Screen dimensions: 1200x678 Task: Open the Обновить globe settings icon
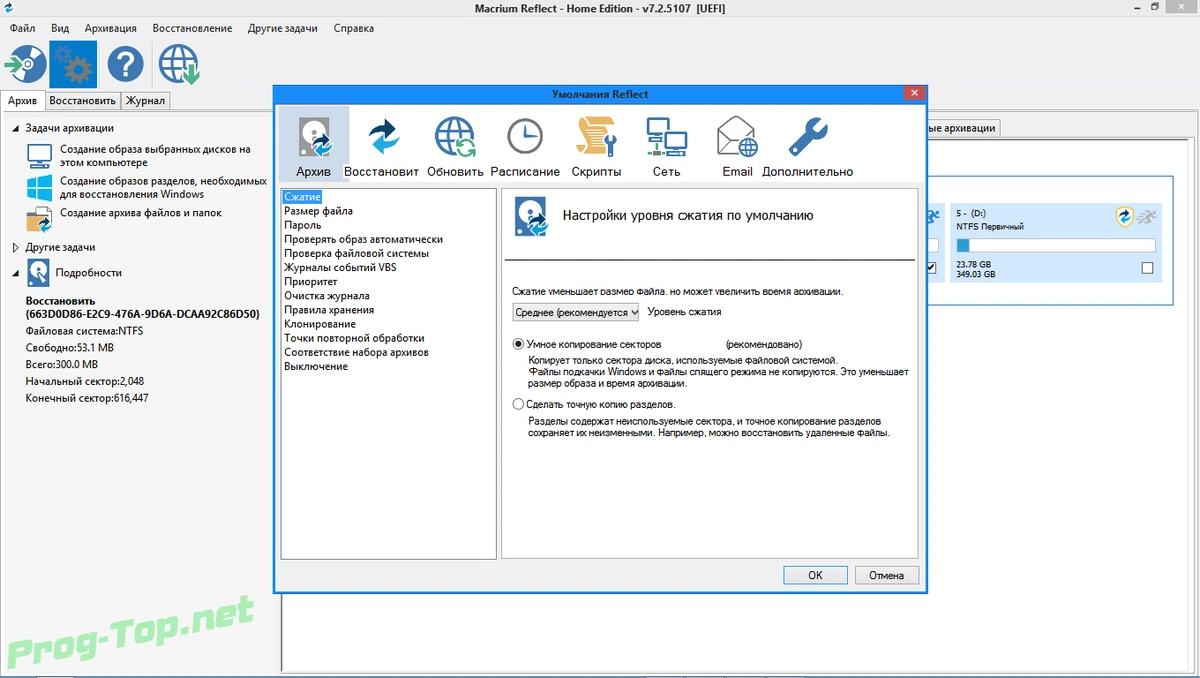tap(455, 147)
